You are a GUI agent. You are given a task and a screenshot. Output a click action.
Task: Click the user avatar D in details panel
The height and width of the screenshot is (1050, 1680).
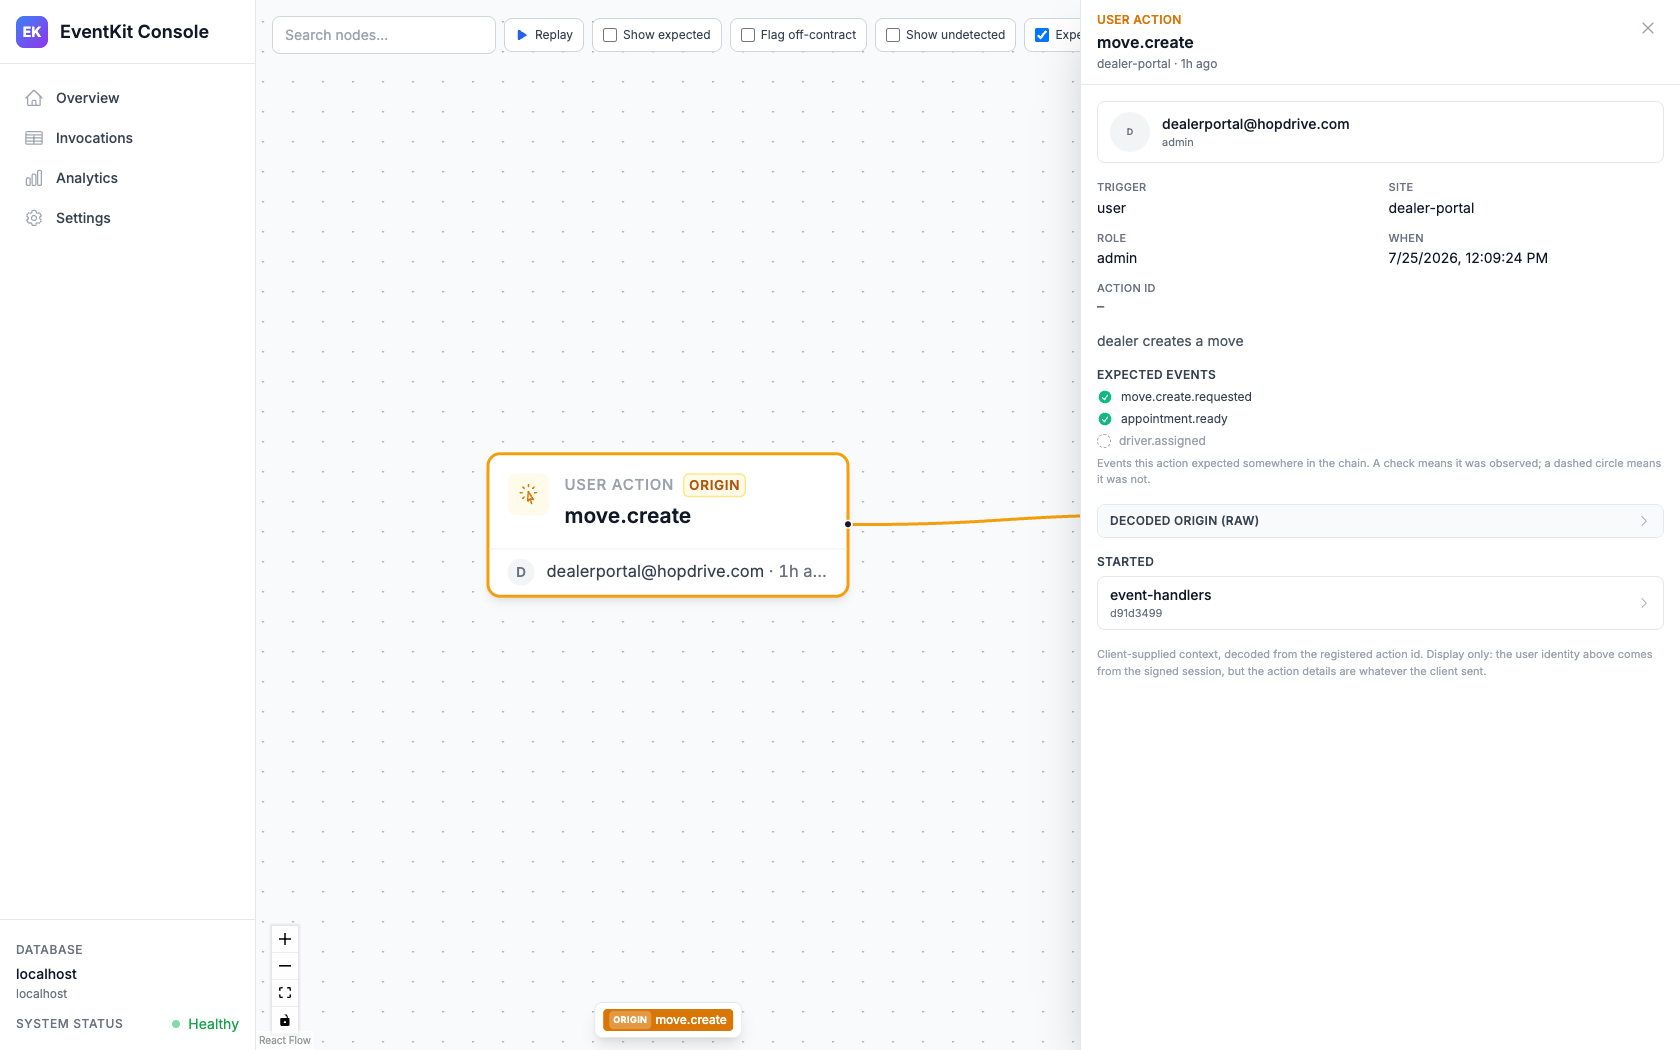tap(1130, 132)
